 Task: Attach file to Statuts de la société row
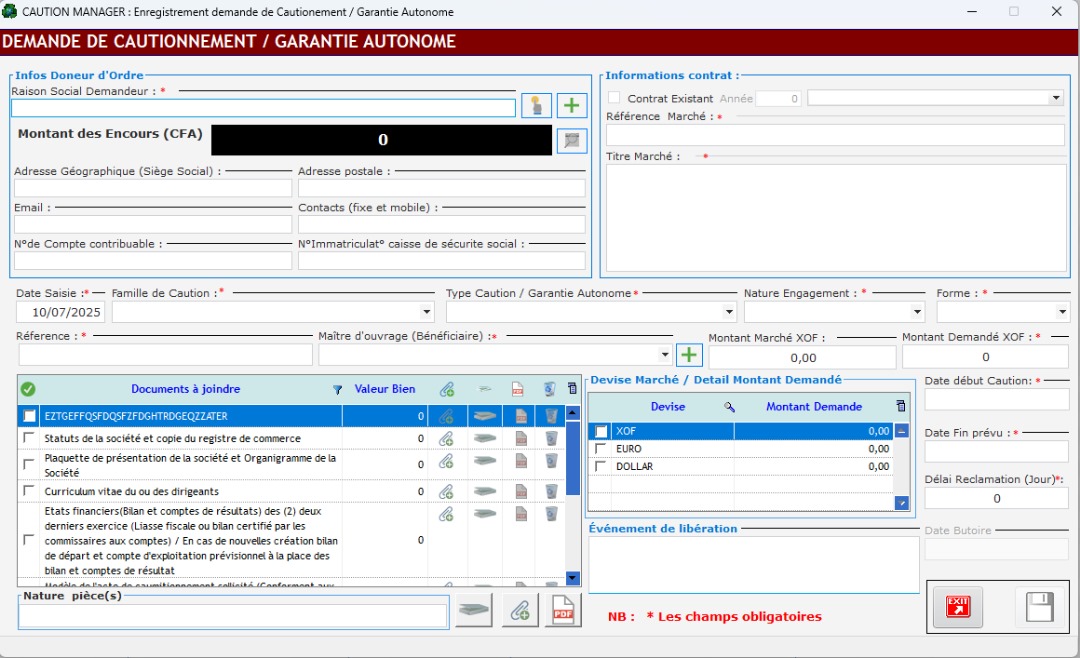[x=446, y=438]
